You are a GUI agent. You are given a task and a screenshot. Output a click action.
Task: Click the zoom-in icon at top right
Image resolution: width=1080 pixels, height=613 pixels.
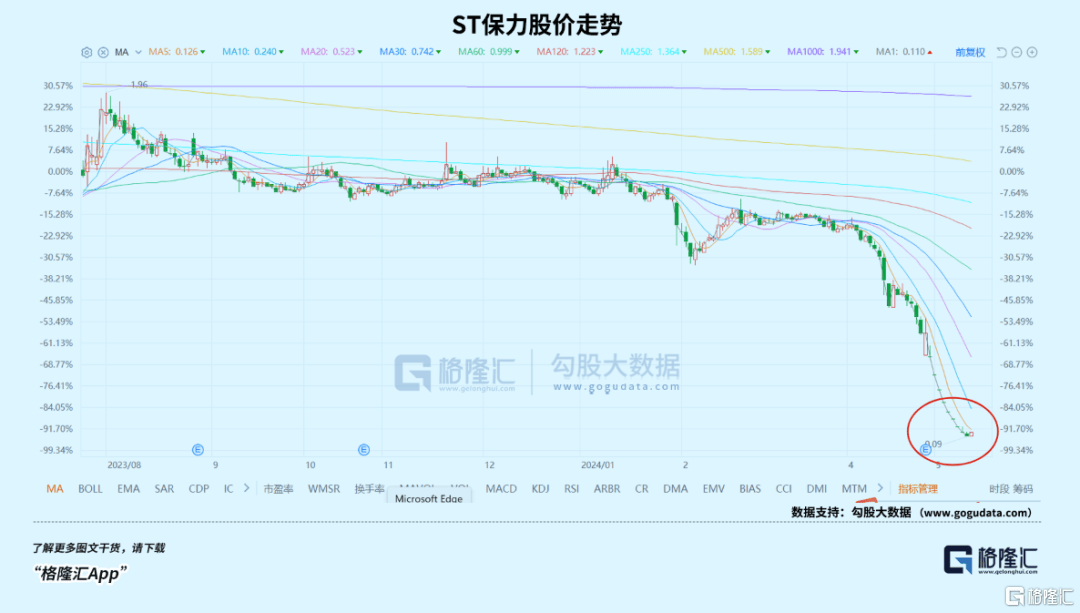coord(1031,52)
